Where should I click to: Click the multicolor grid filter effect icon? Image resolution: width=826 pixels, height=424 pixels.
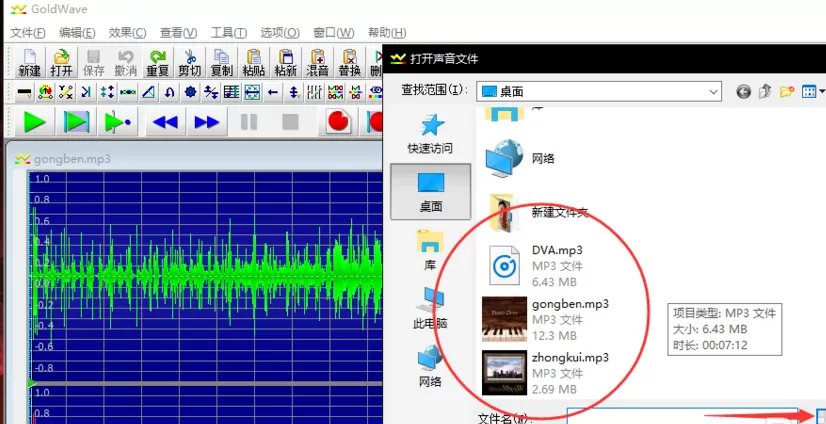pos(336,93)
